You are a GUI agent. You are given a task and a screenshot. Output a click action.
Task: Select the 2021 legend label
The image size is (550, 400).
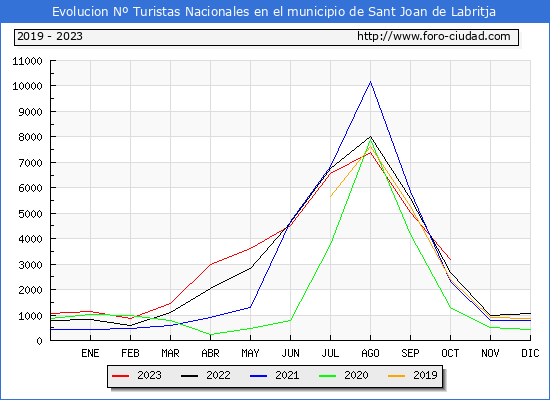coord(287,375)
